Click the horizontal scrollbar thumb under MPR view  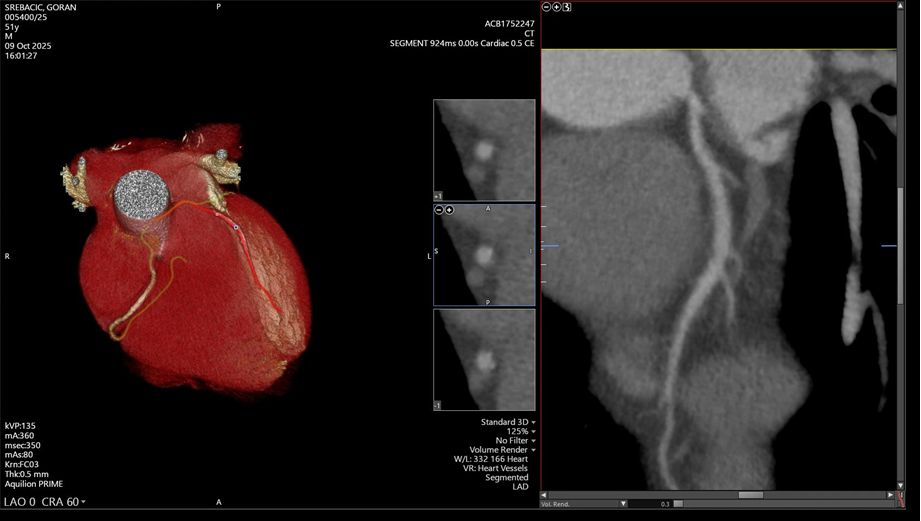point(751,495)
